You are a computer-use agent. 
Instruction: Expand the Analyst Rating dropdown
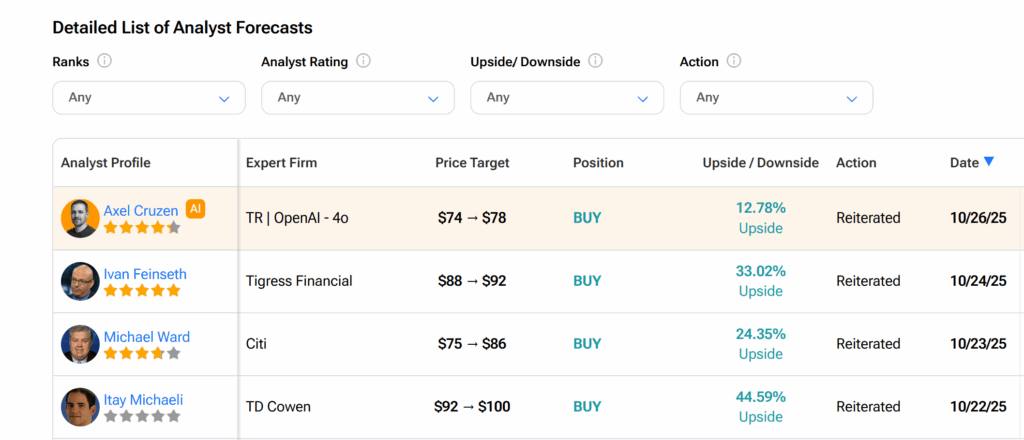point(357,98)
